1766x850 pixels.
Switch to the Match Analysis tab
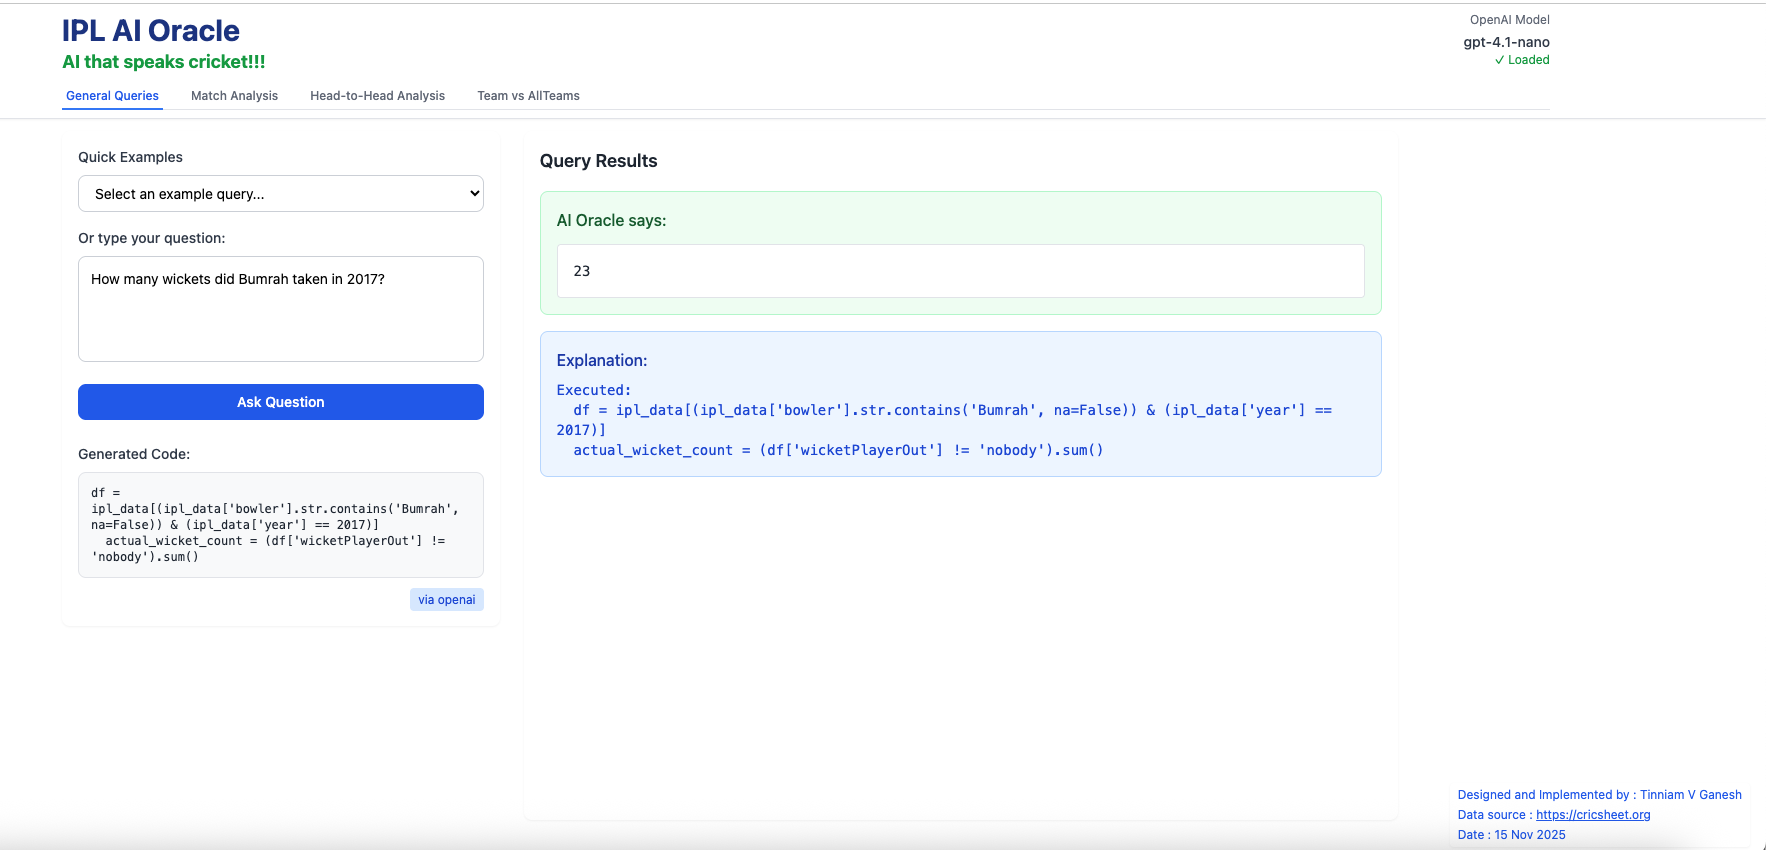coord(234,96)
